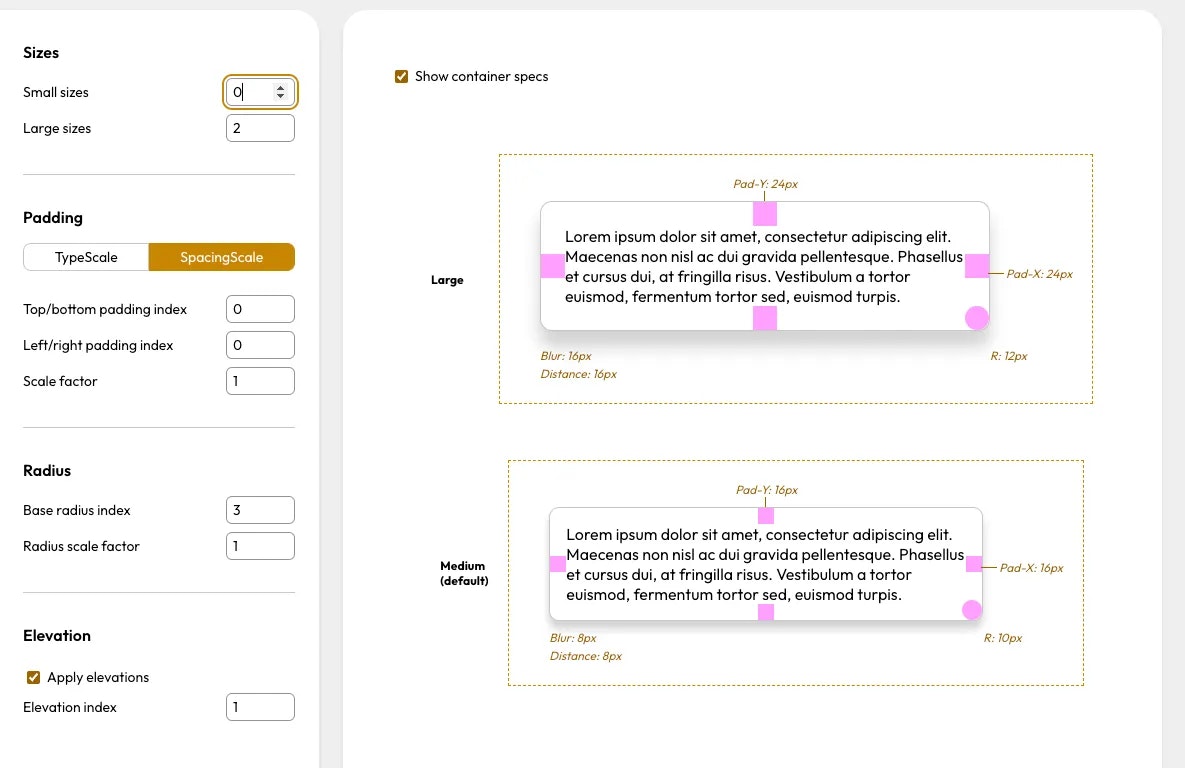Click the 'Medium (default)' container label
Image resolution: width=1185 pixels, height=768 pixels.
click(x=464, y=573)
